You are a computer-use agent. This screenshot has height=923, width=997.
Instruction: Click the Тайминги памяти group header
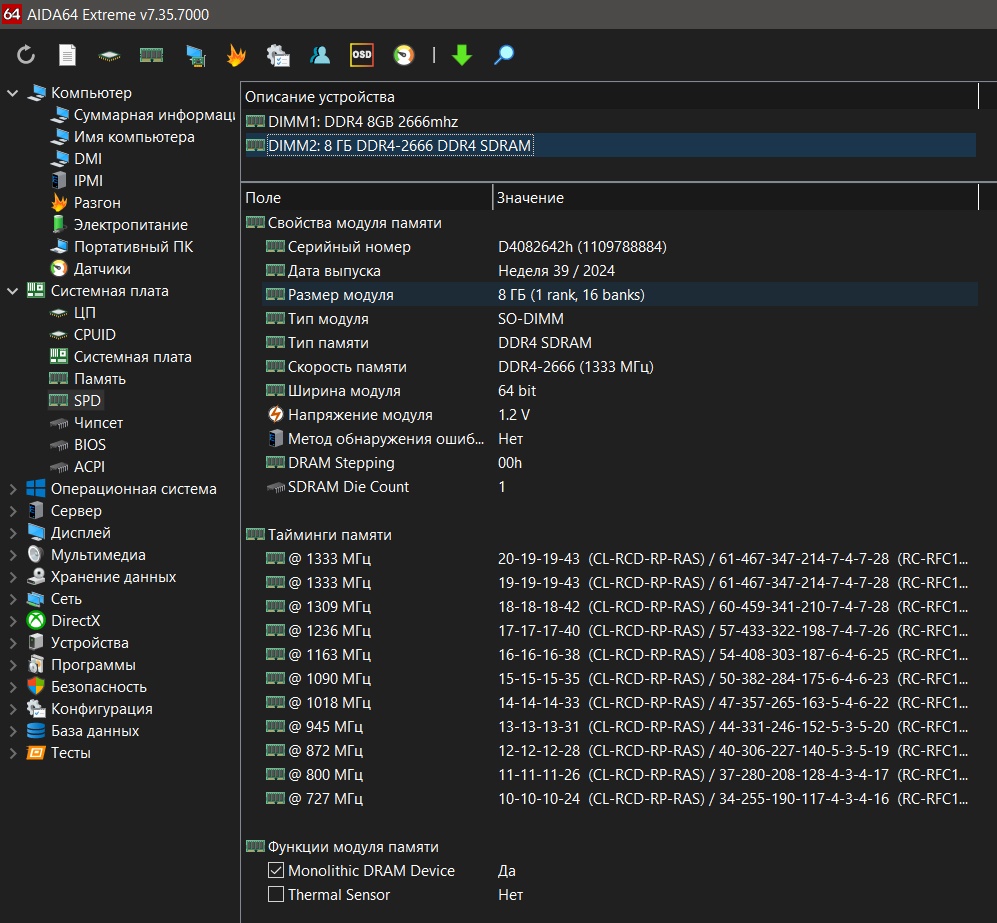[319, 535]
